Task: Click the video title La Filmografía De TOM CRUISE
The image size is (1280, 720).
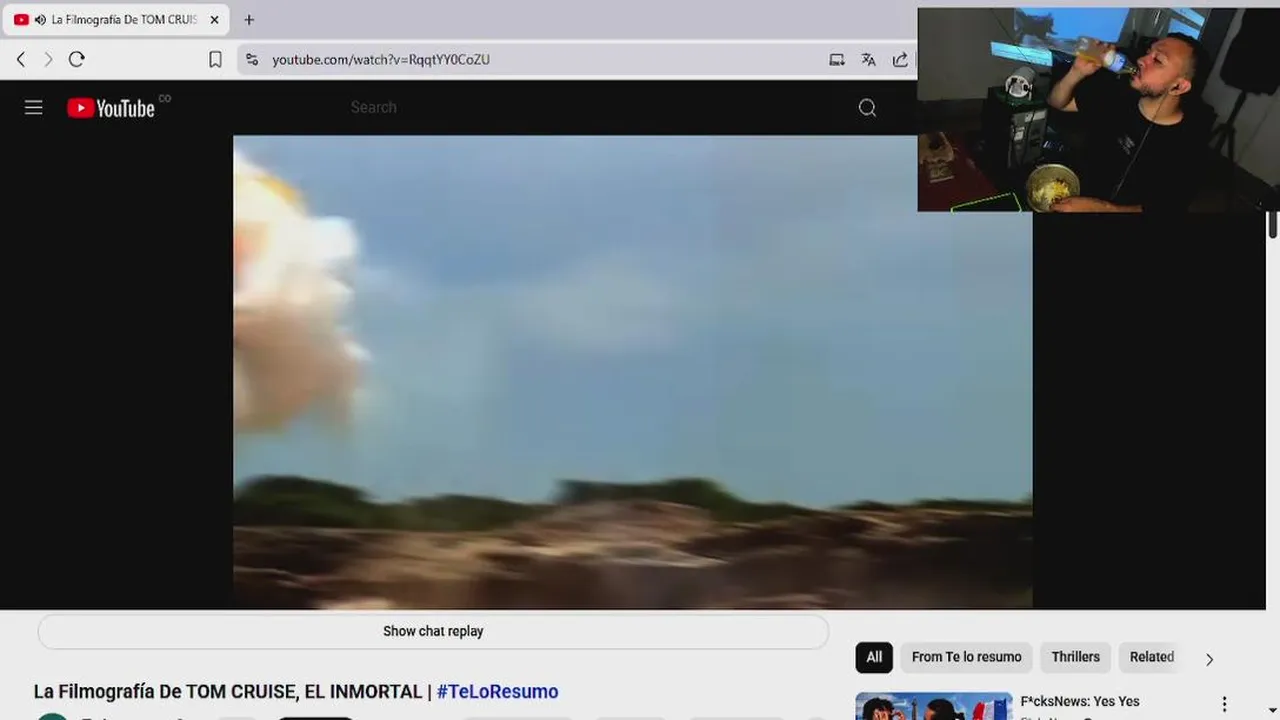Action: pos(228,692)
